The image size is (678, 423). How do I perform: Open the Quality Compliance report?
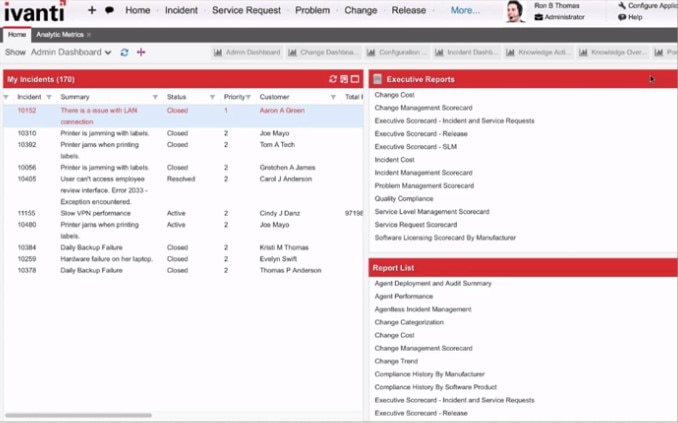coord(404,199)
